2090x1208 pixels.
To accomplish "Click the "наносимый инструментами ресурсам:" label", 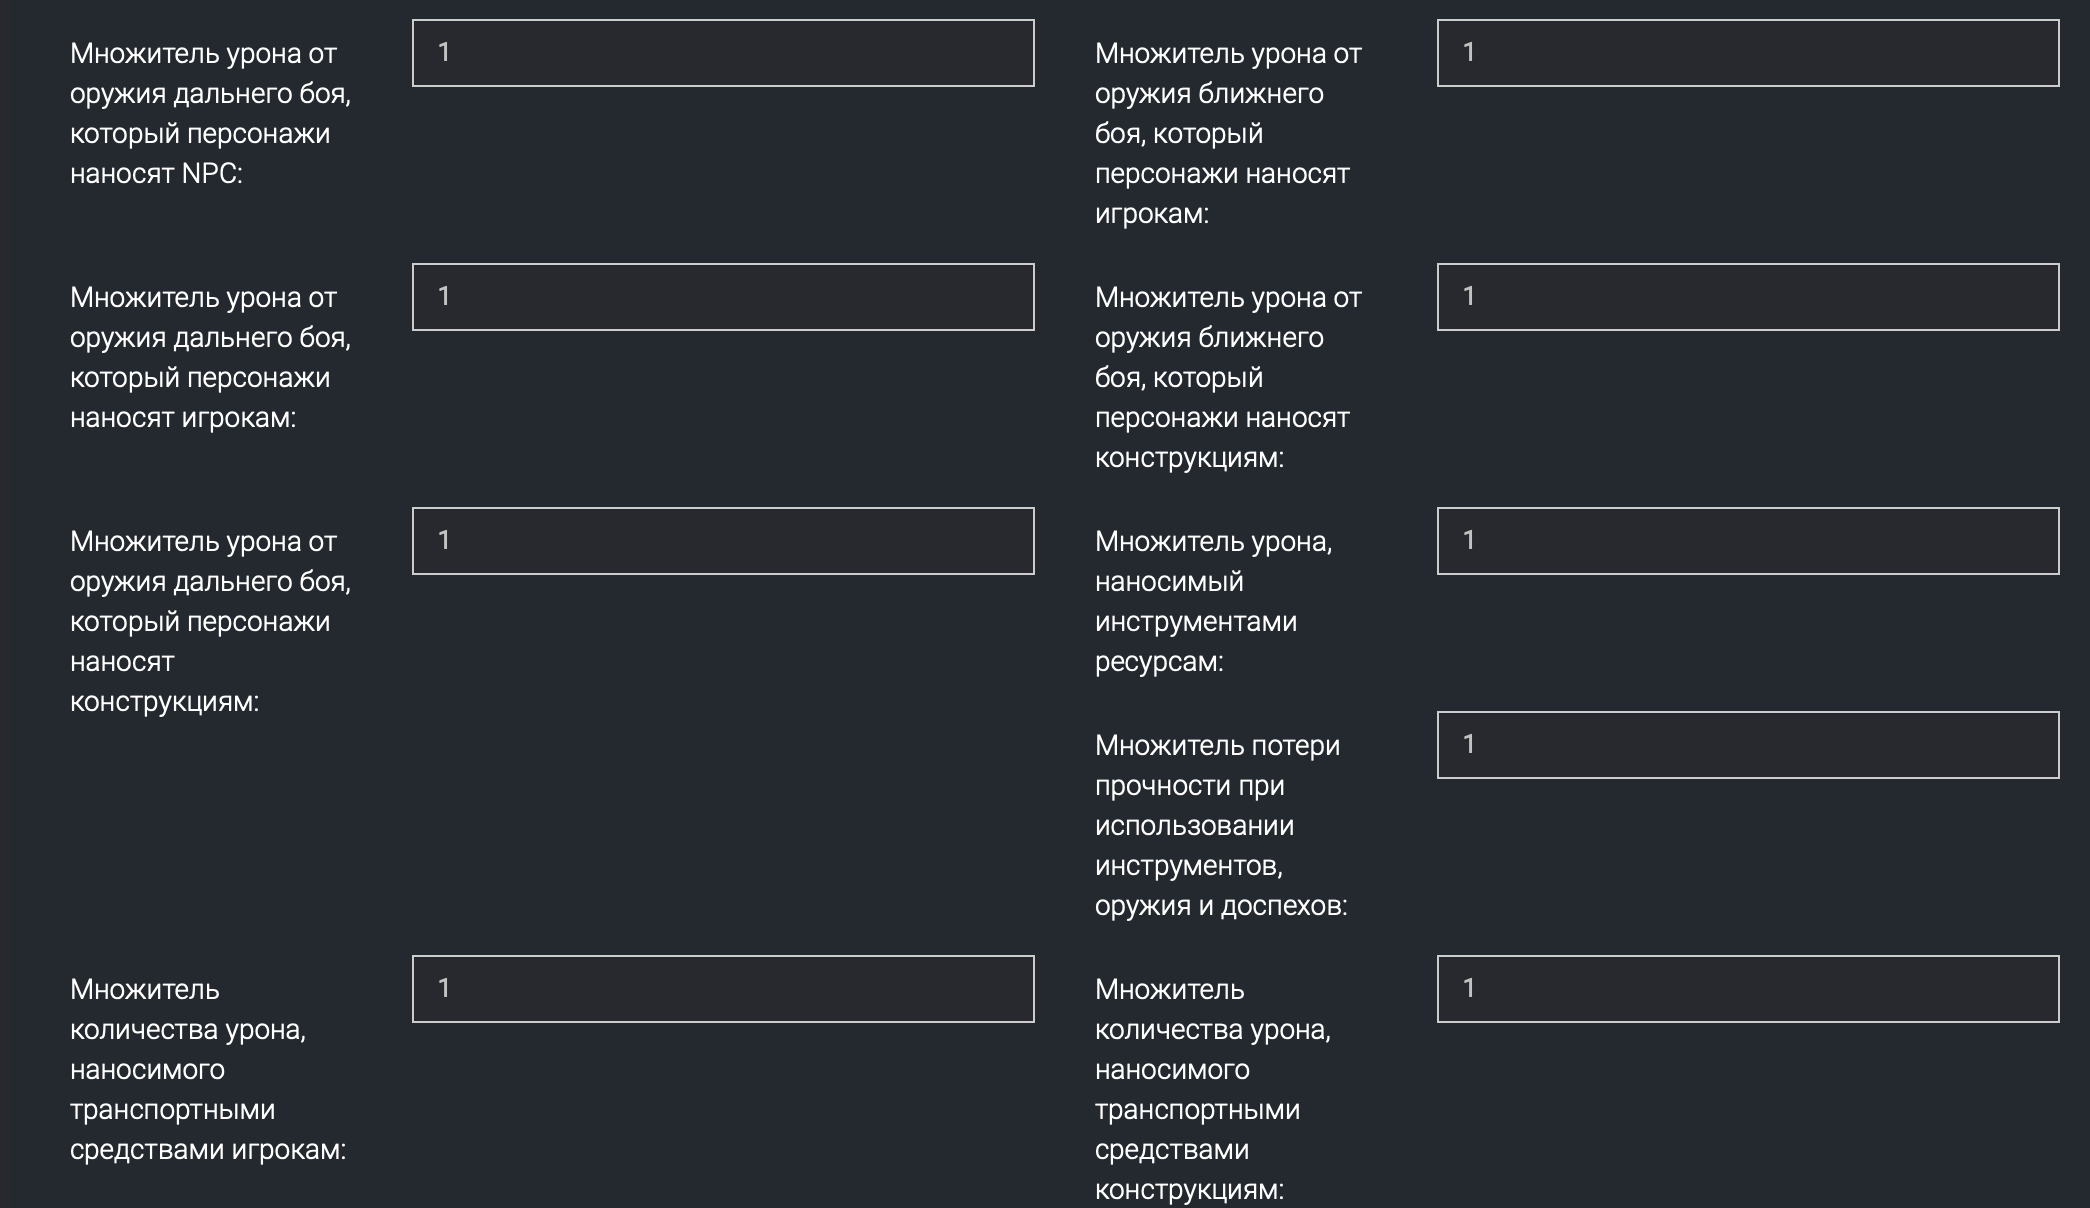I will [1213, 601].
